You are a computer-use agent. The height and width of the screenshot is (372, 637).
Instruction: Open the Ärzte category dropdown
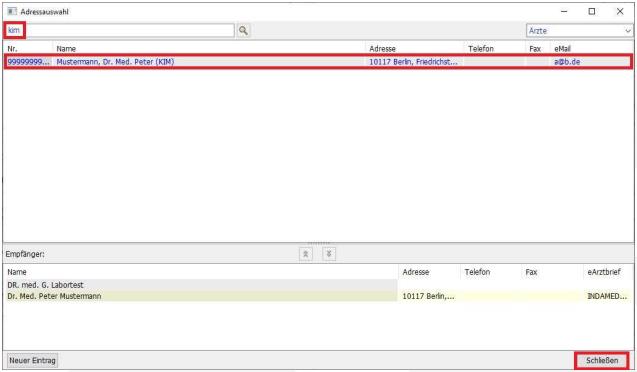(x=579, y=31)
